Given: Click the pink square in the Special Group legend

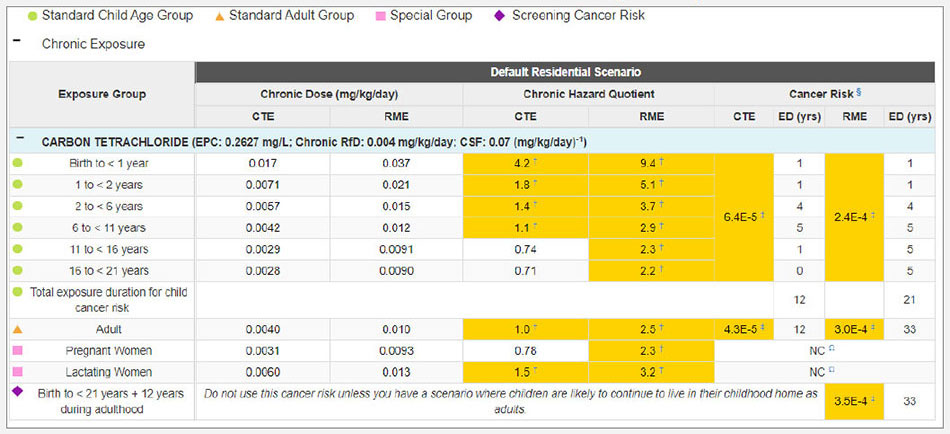Looking at the screenshot, I should (x=380, y=16).
